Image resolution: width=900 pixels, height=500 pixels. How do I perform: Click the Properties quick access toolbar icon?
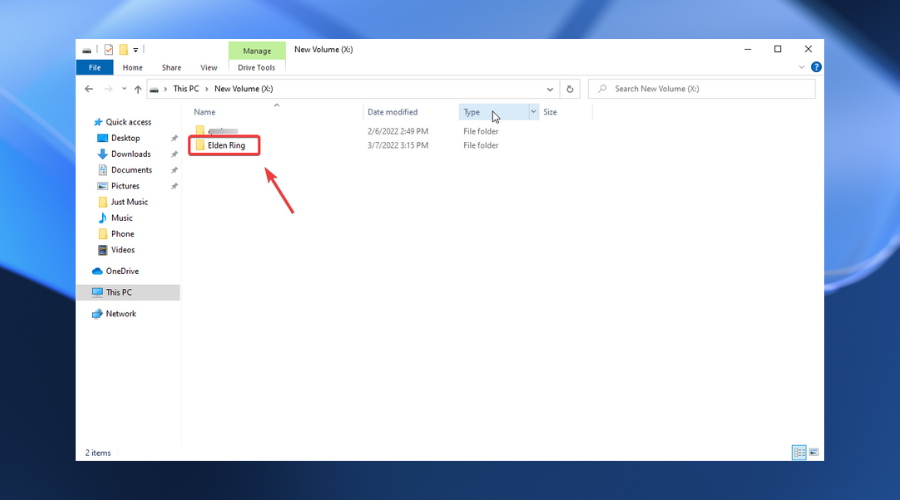tap(108, 50)
